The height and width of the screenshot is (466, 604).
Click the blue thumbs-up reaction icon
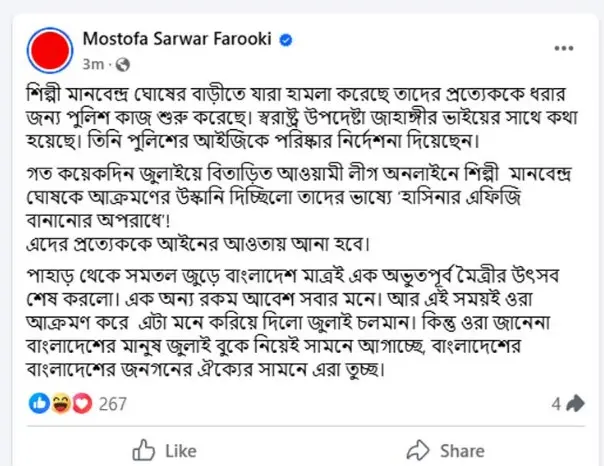click(41, 403)
